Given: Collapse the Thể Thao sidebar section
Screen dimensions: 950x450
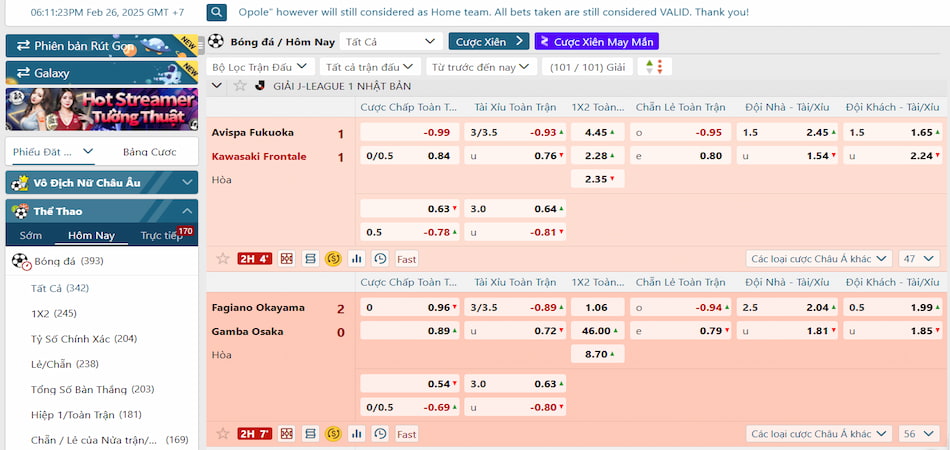Looking at the screenshot, I should pyautogui.click(x=187, y=211).
